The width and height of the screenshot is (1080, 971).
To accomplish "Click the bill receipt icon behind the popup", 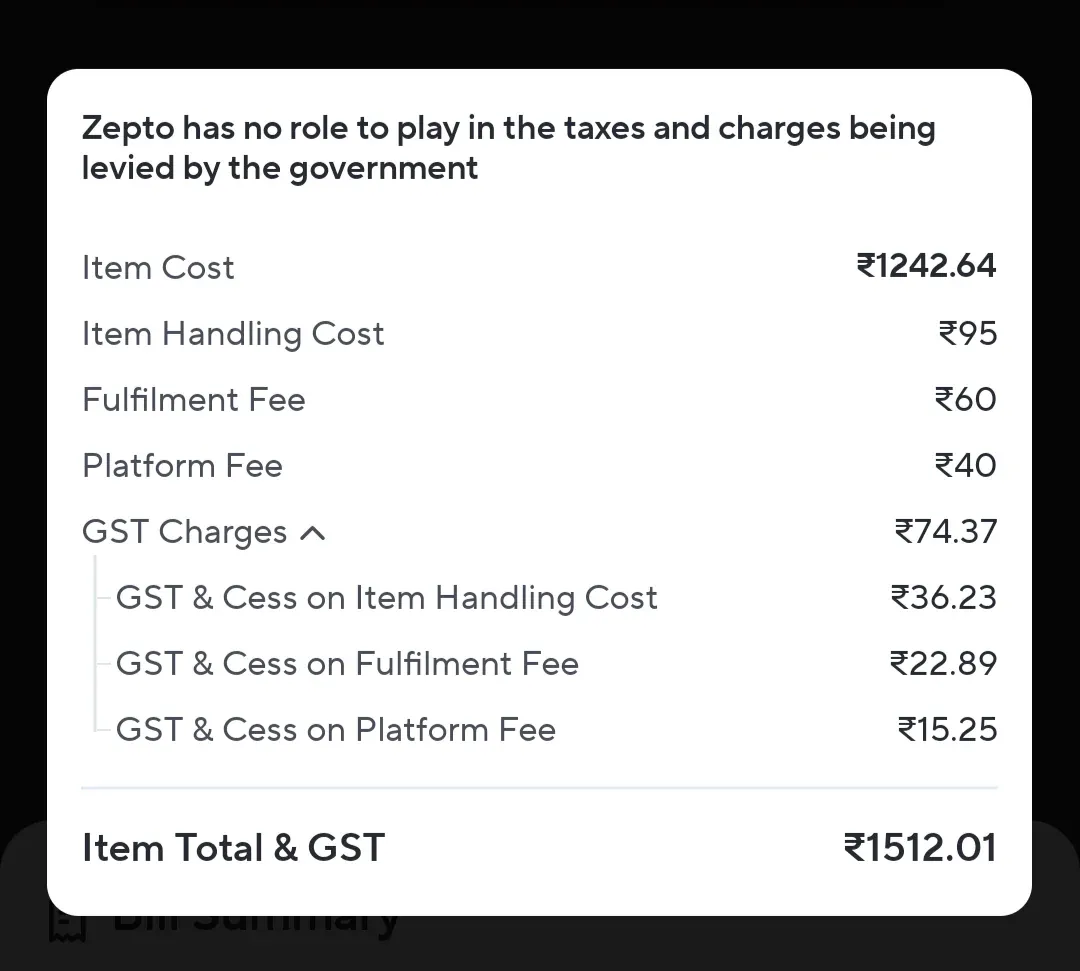I will pos(68,928).
